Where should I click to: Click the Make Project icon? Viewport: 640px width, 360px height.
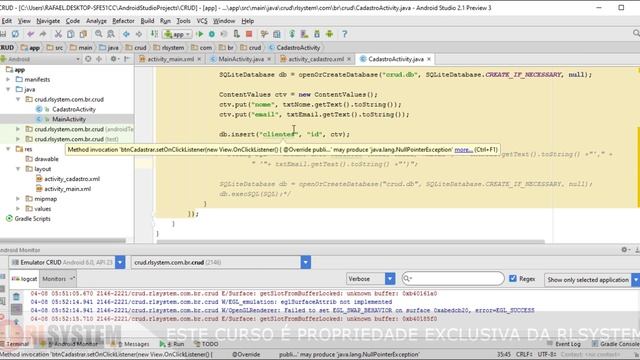coord(154,34)
